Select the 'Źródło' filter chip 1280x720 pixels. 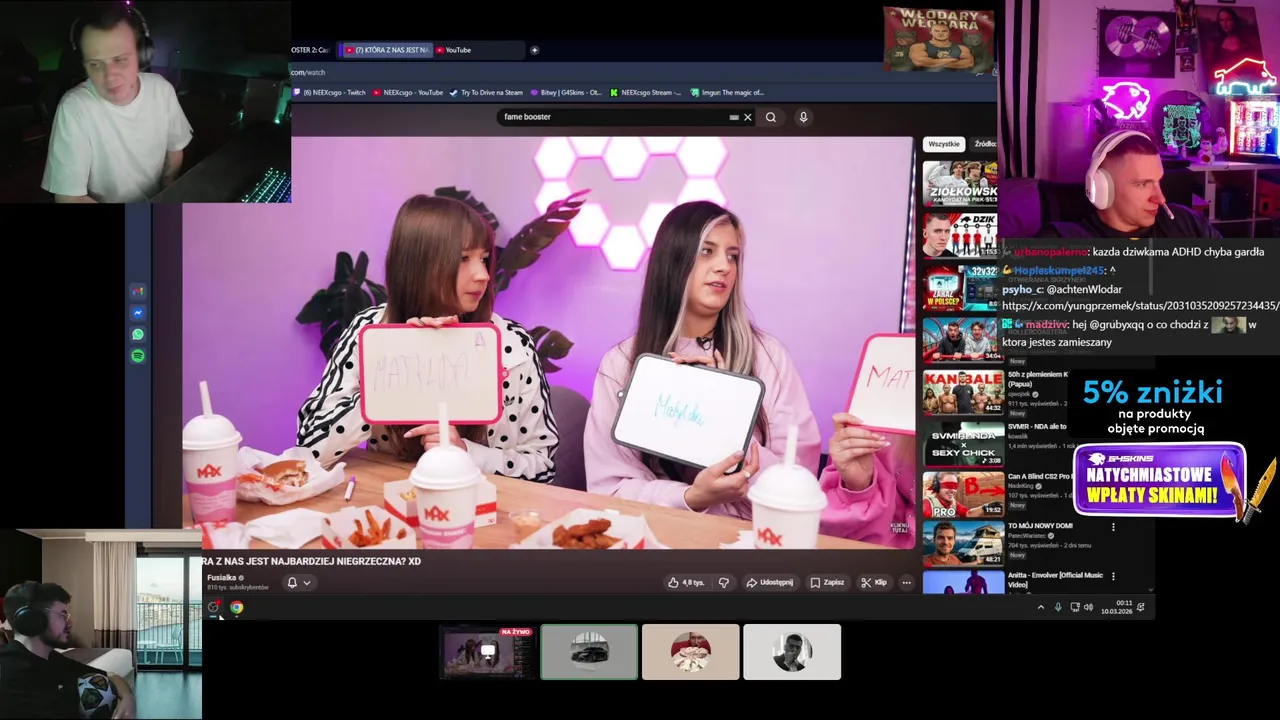click(984, 144)
